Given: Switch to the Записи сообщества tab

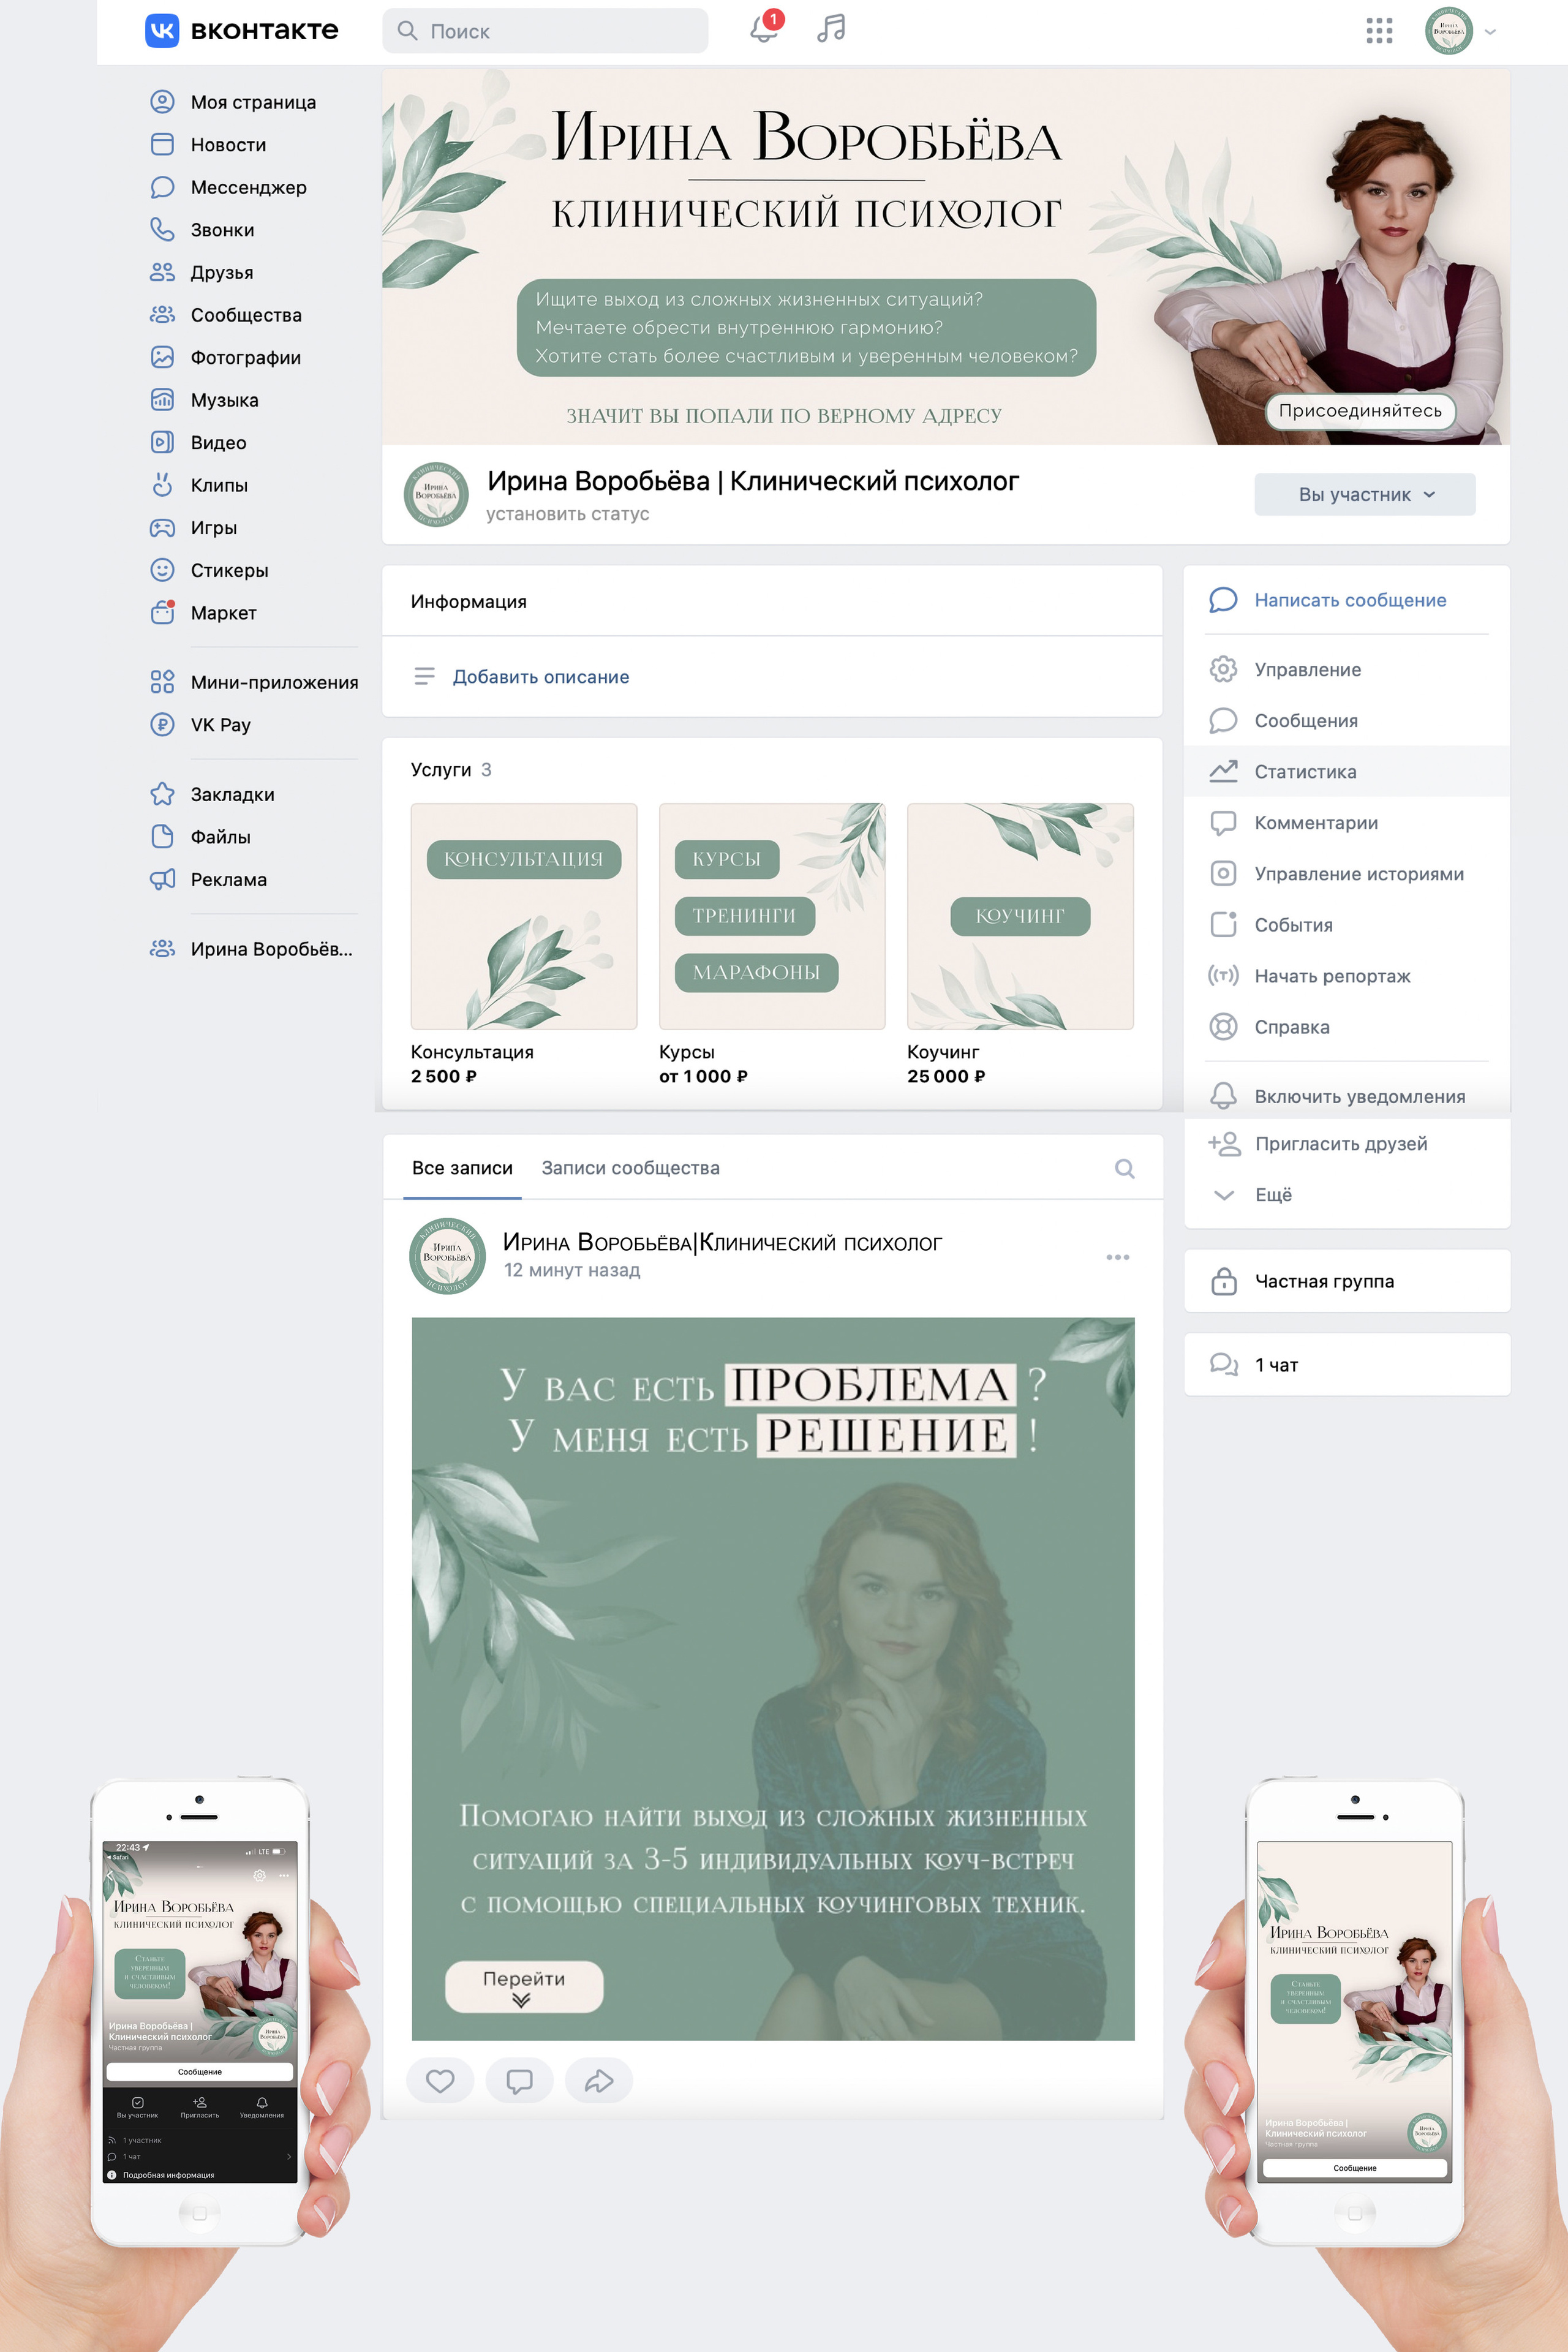Looking at the screenshot, I should (x=630, y=1168).
